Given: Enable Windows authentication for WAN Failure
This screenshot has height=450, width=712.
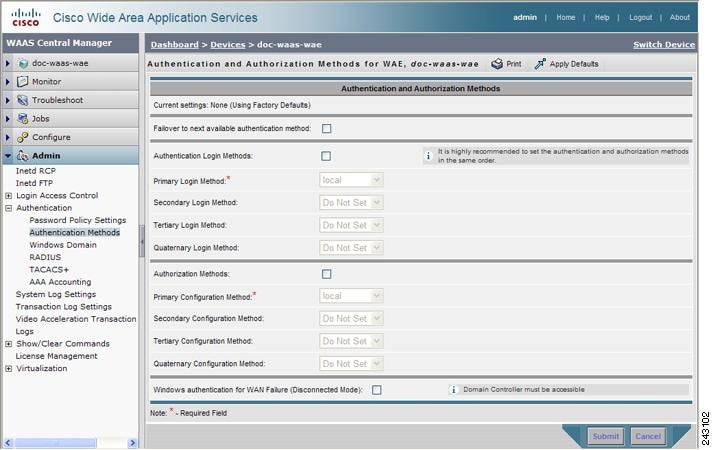Looking at the screenshot, I should click(x=376, y=390).
